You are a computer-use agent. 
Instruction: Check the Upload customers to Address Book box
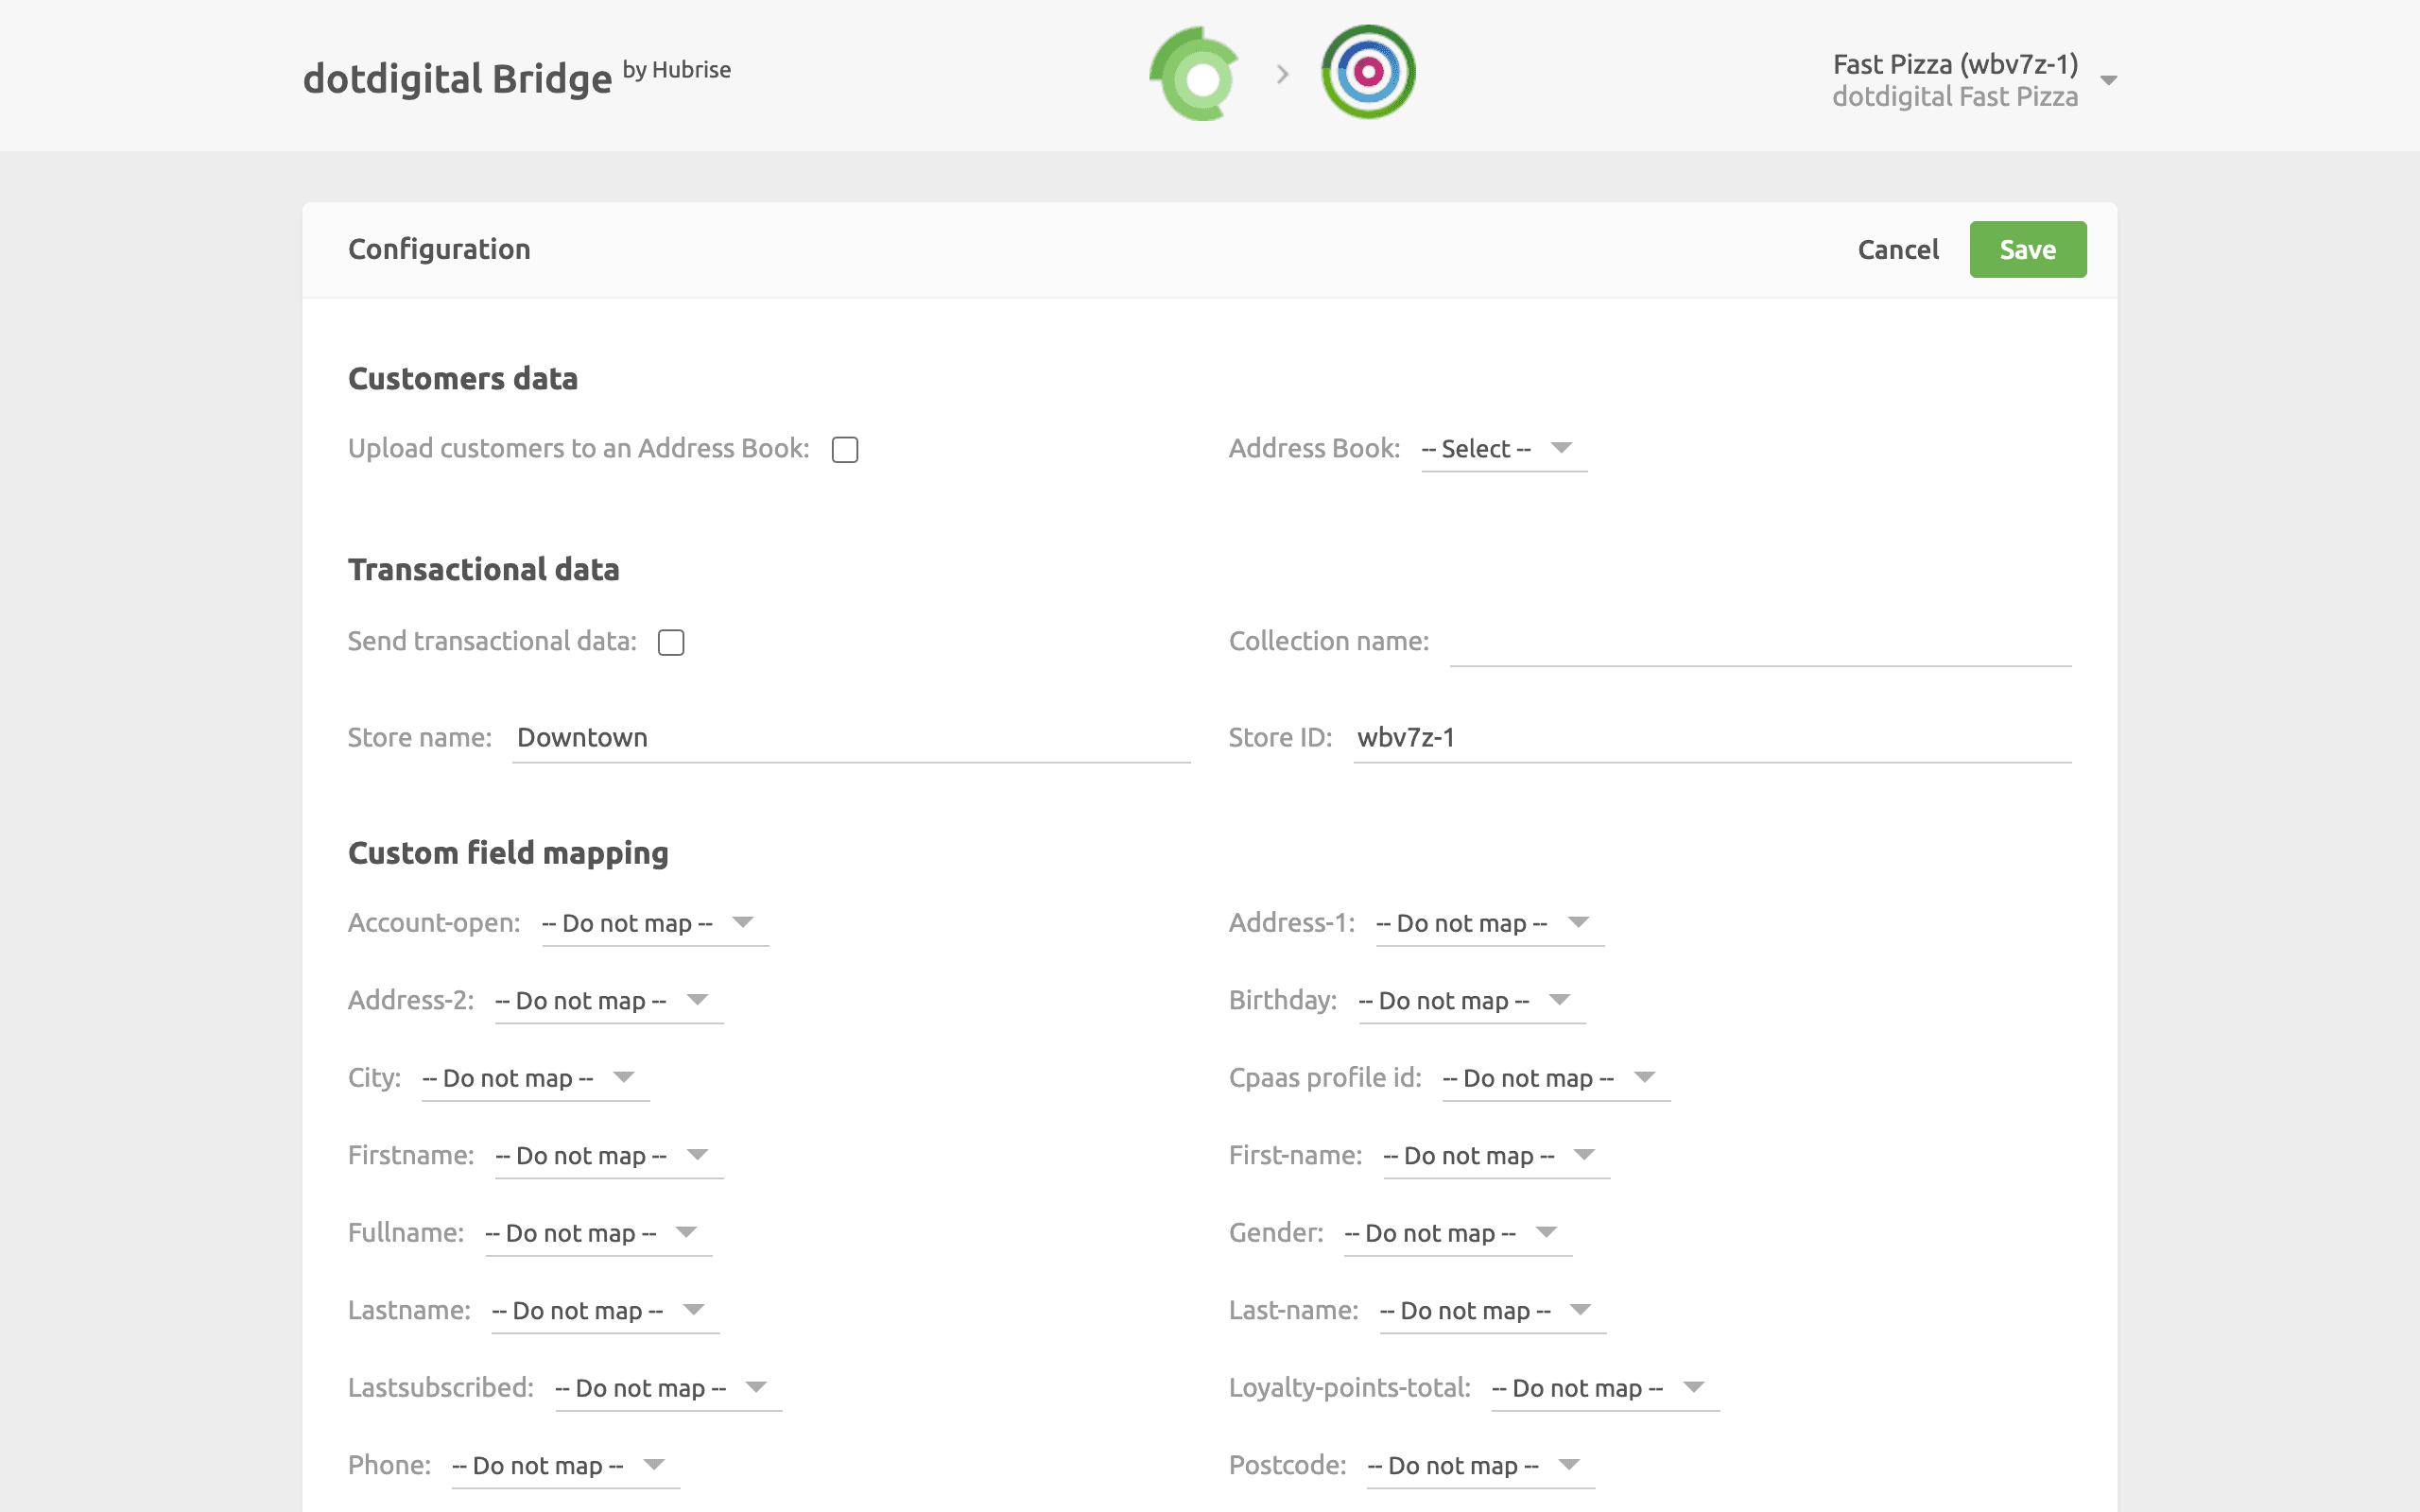coord(845,450)
